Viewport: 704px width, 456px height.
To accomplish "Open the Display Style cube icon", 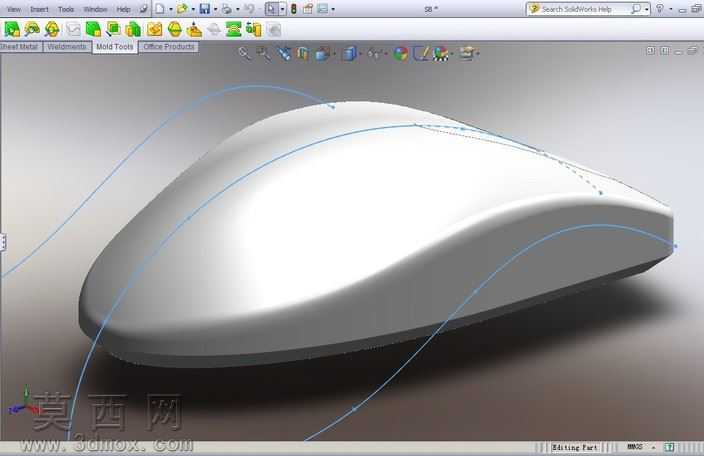I will pos(349,54).
